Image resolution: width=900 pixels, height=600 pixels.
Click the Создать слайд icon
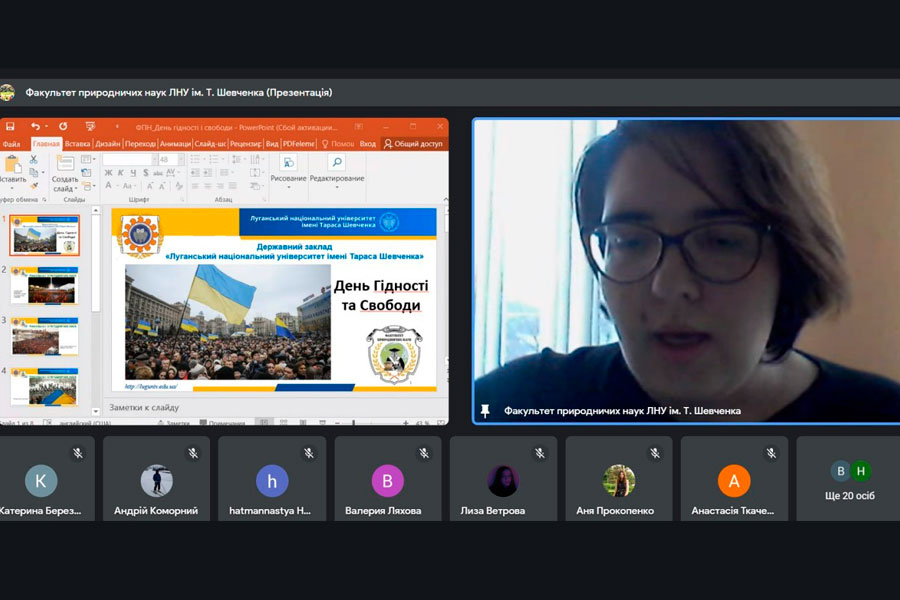[x=65, y=164]
